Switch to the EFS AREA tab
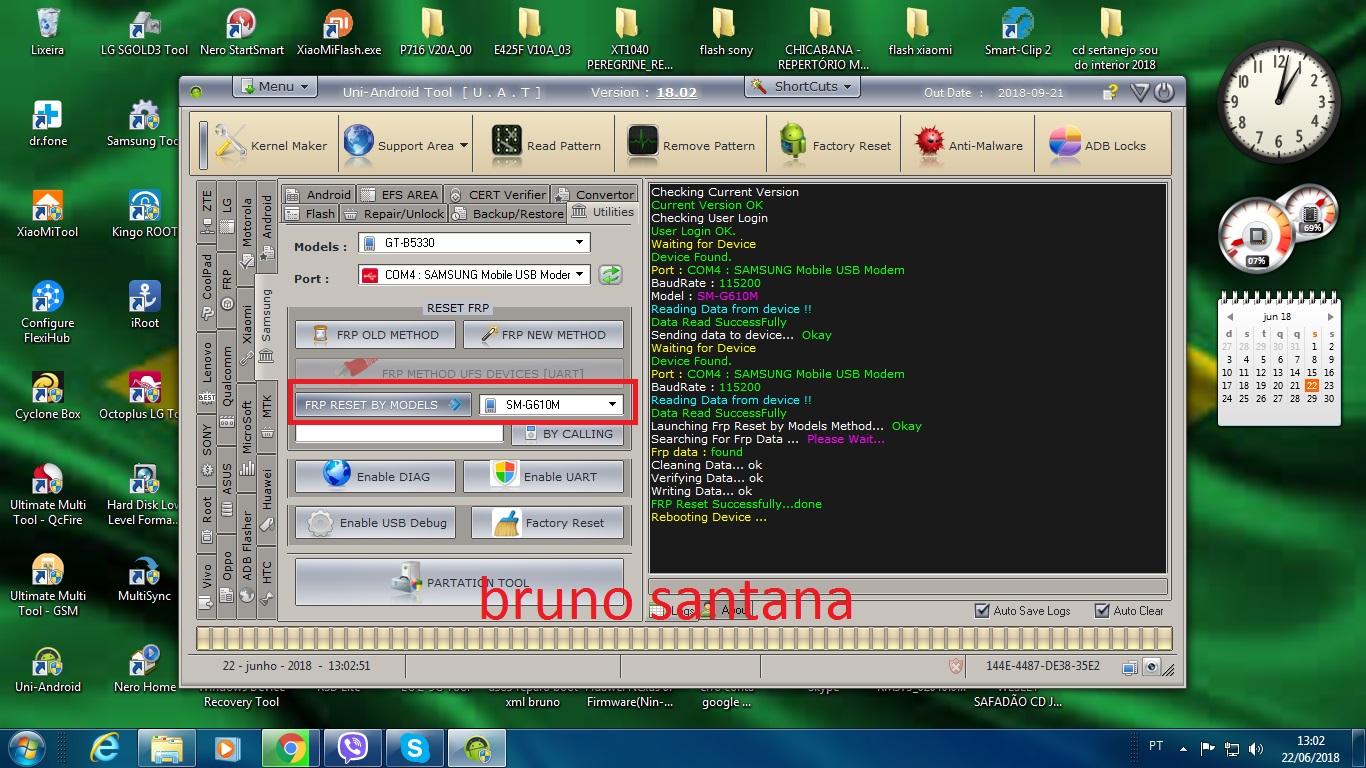The height and width of the screenshot is (768, 1366). [x=398, y=194]
